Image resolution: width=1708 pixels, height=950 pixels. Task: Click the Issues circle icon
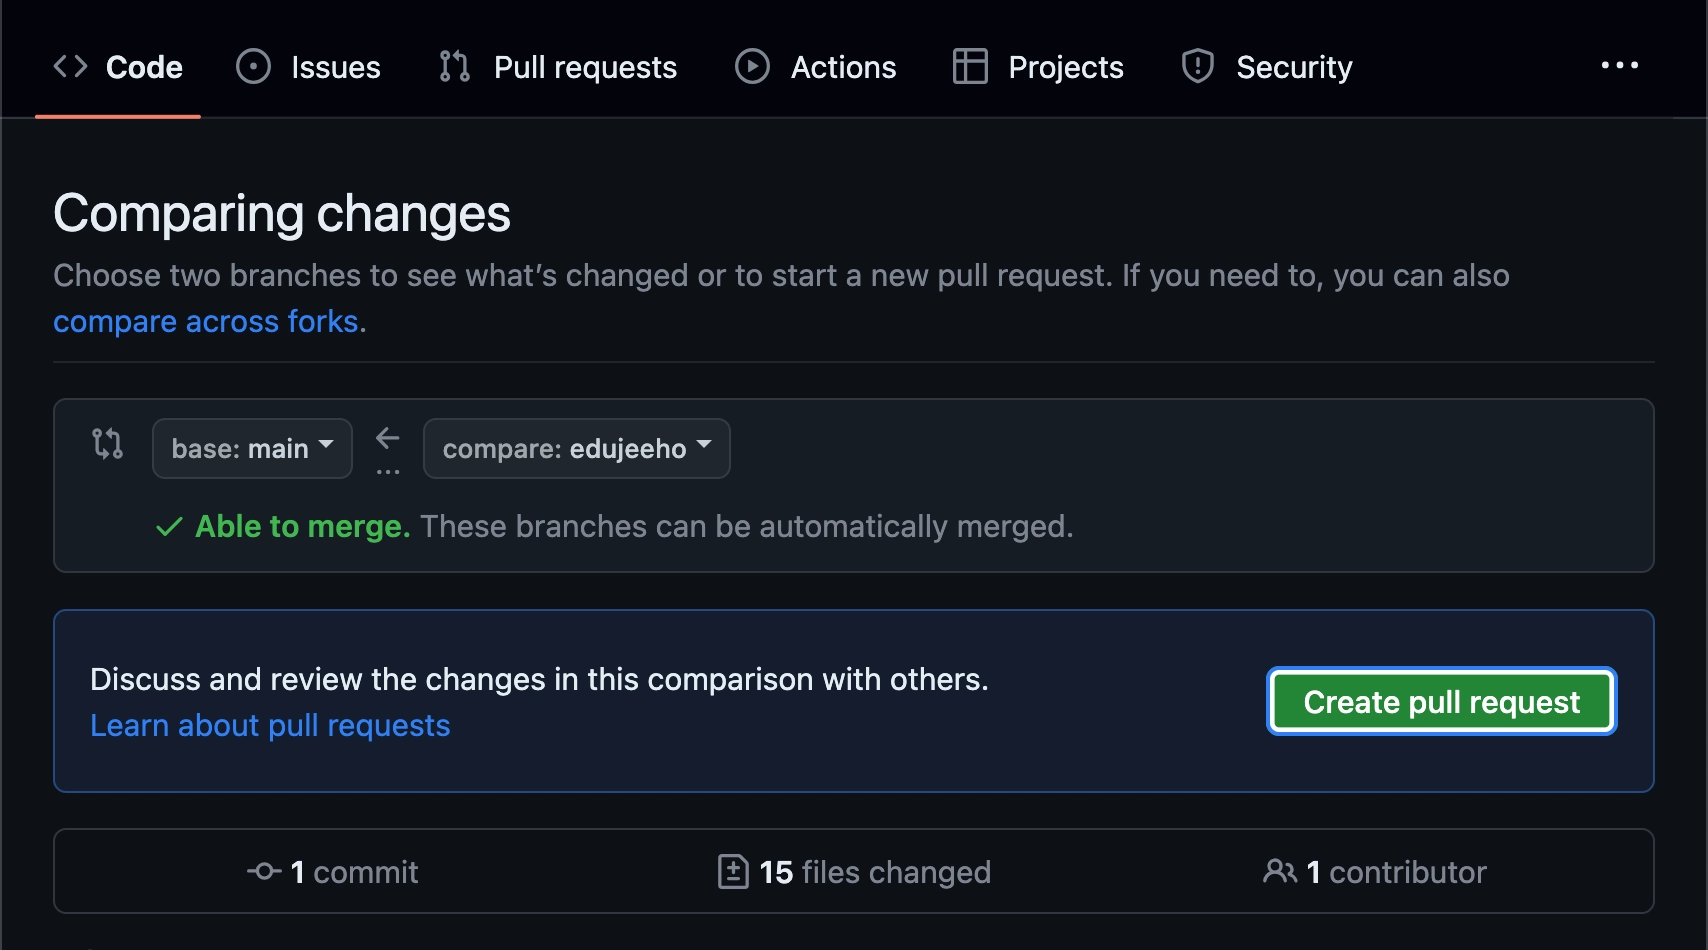tap(253, 67)
